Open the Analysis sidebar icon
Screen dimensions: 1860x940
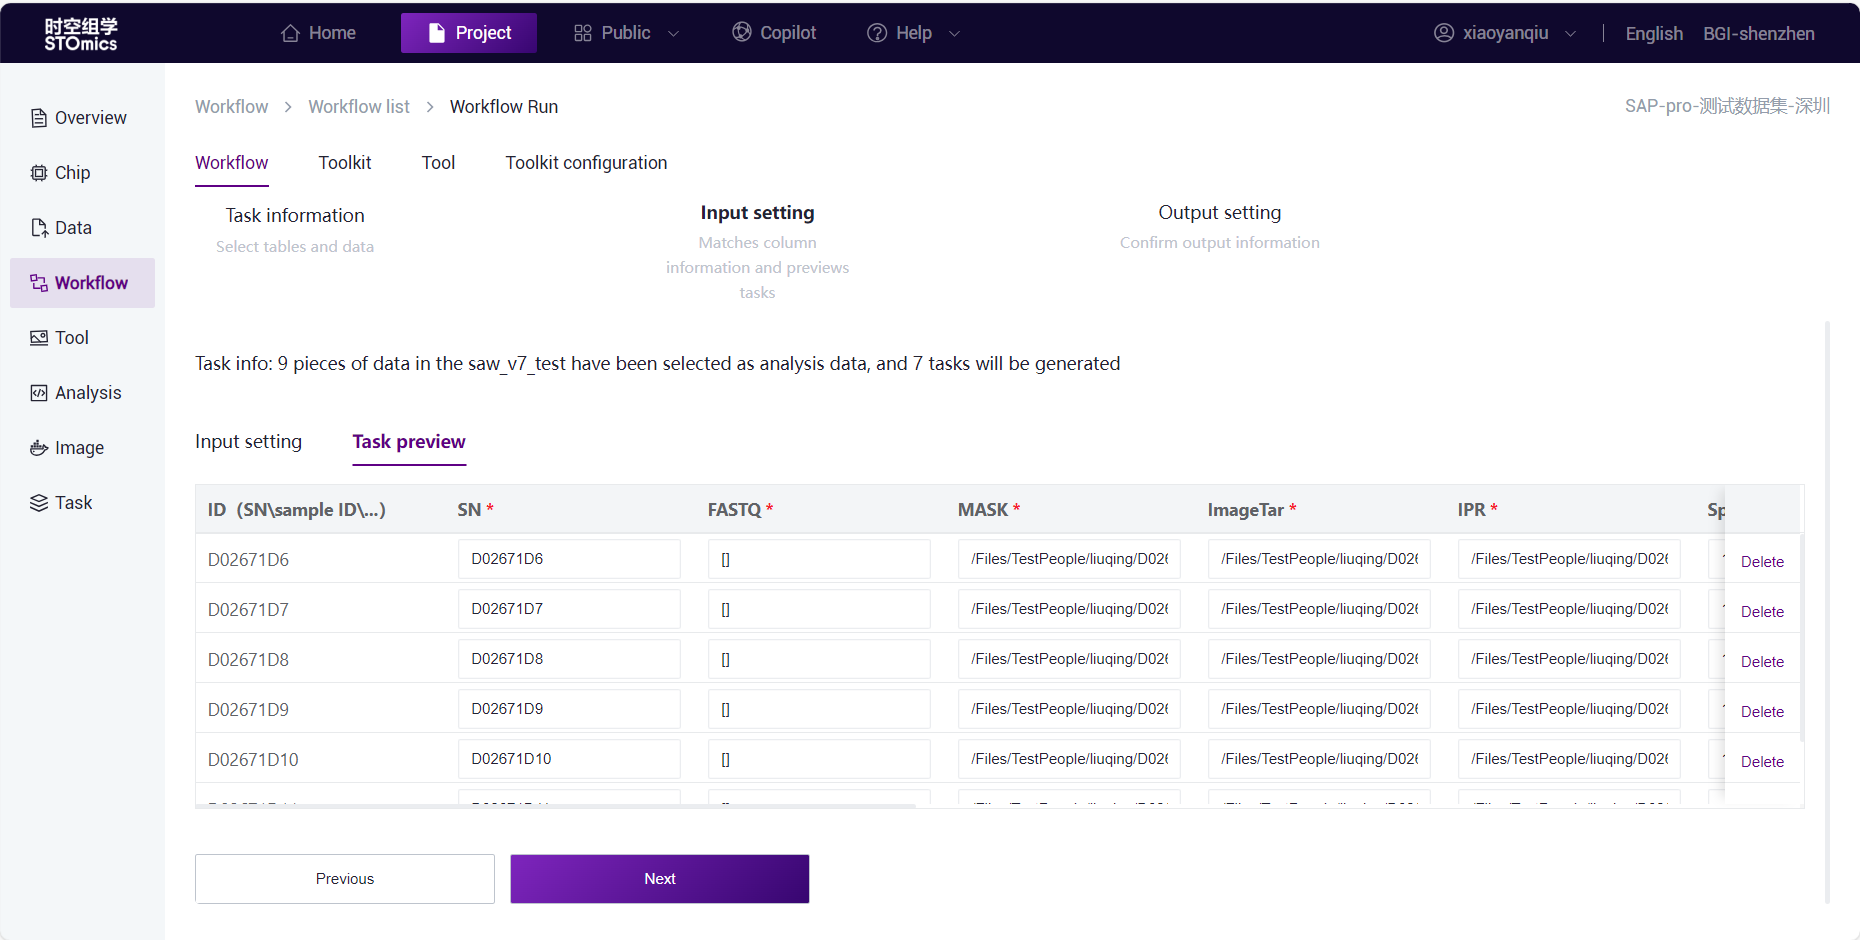[x=39, y=393]
